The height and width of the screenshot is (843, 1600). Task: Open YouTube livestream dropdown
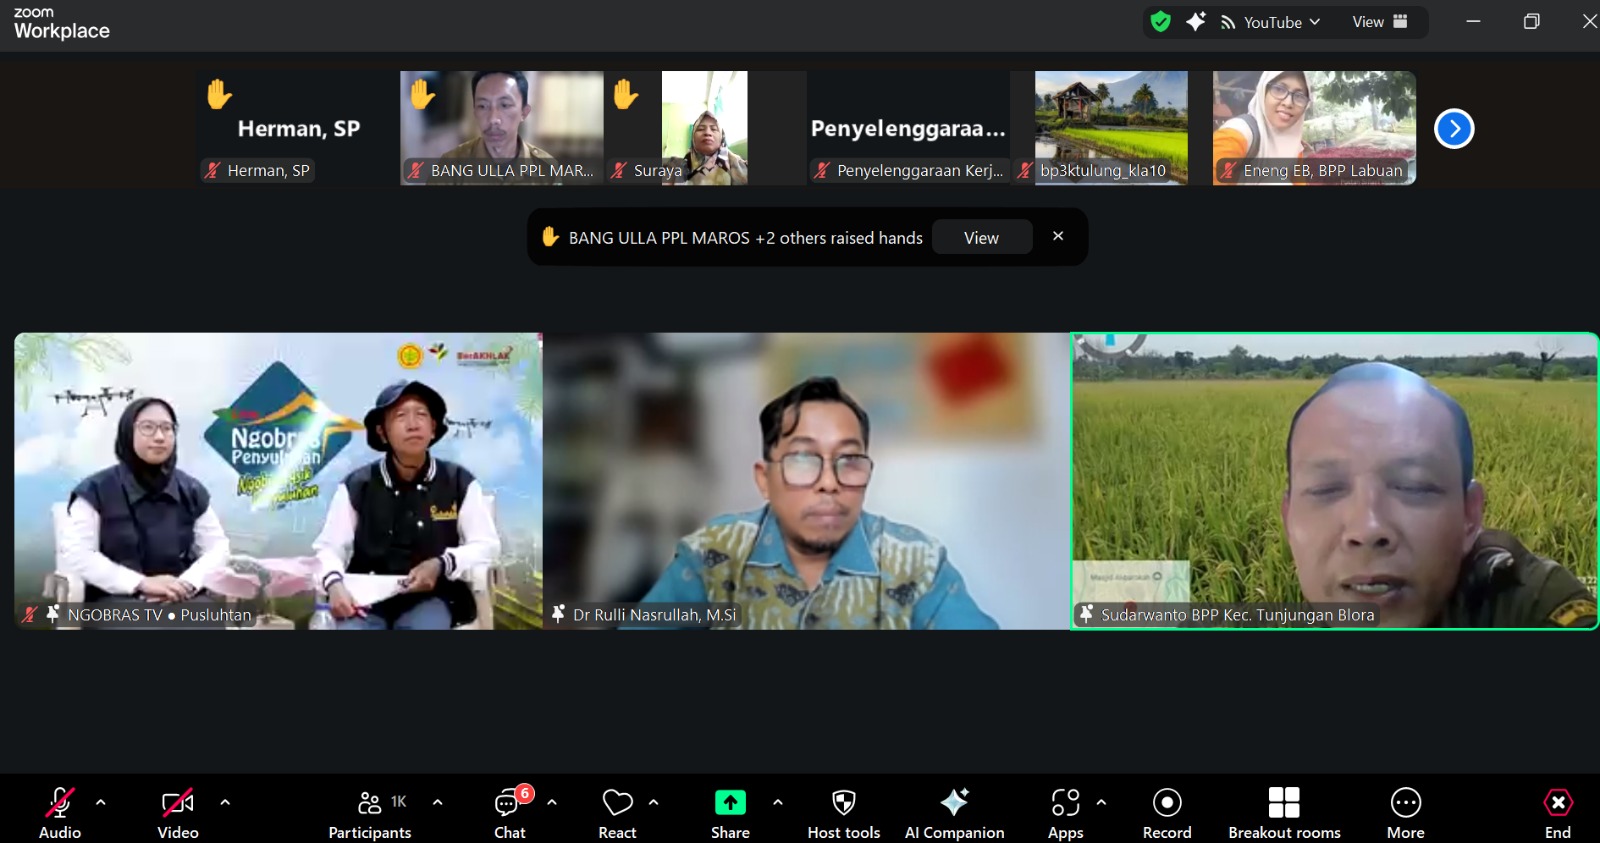point(1271,22)
